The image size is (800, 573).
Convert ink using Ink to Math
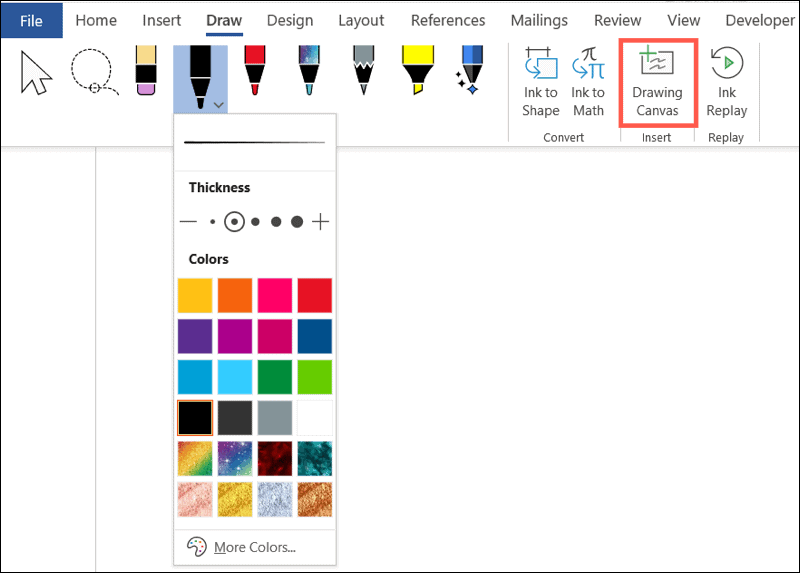tap(588, 83)
